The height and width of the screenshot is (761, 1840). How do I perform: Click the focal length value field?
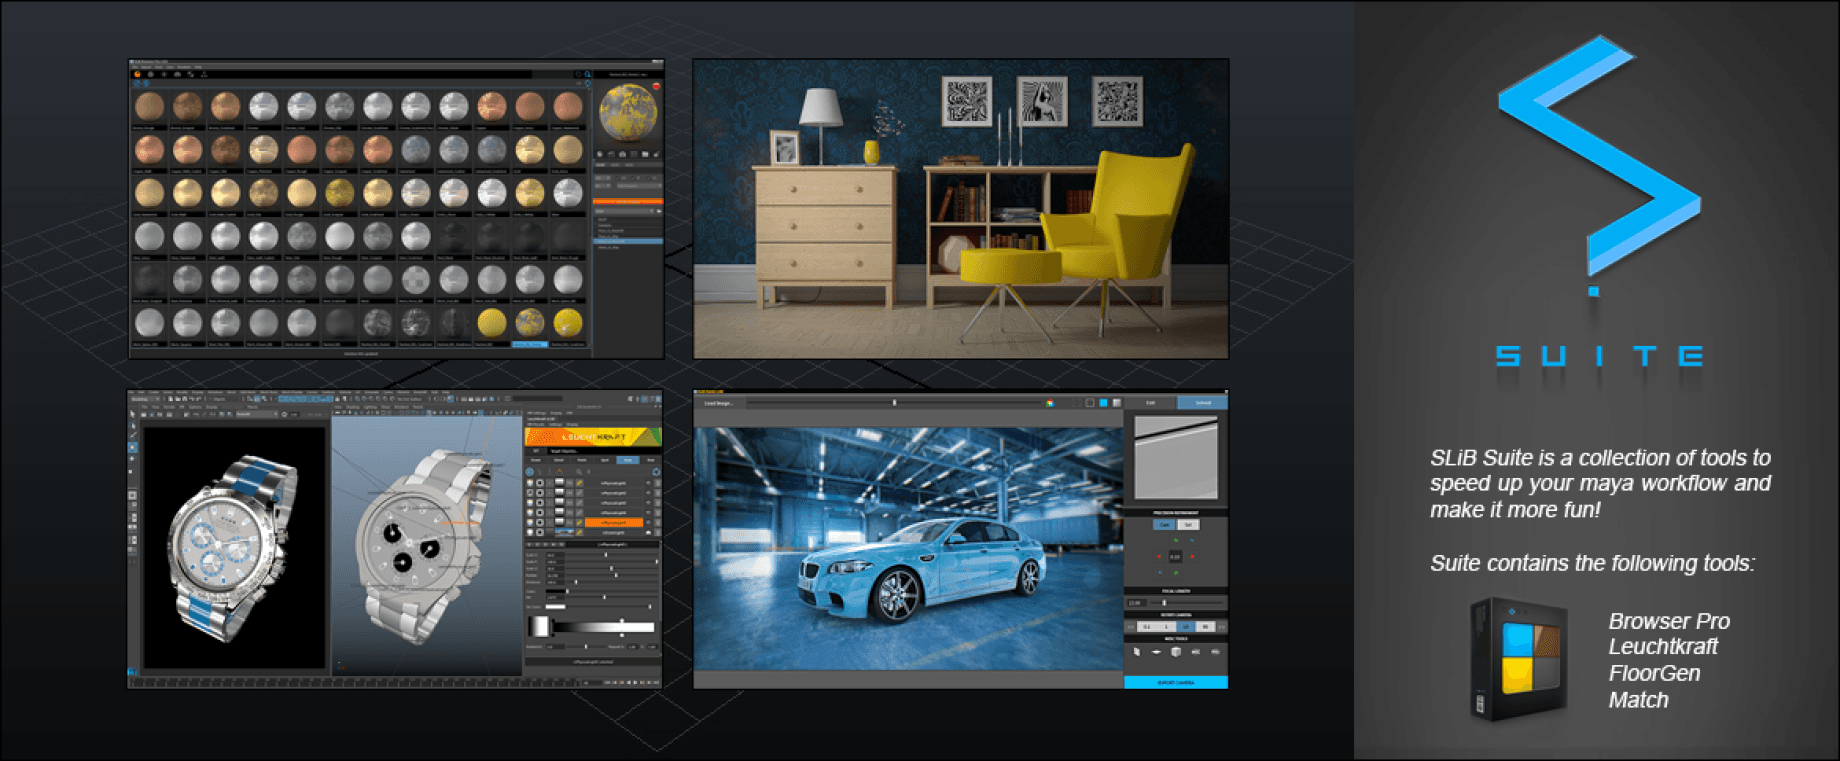tap(1136, 603)
